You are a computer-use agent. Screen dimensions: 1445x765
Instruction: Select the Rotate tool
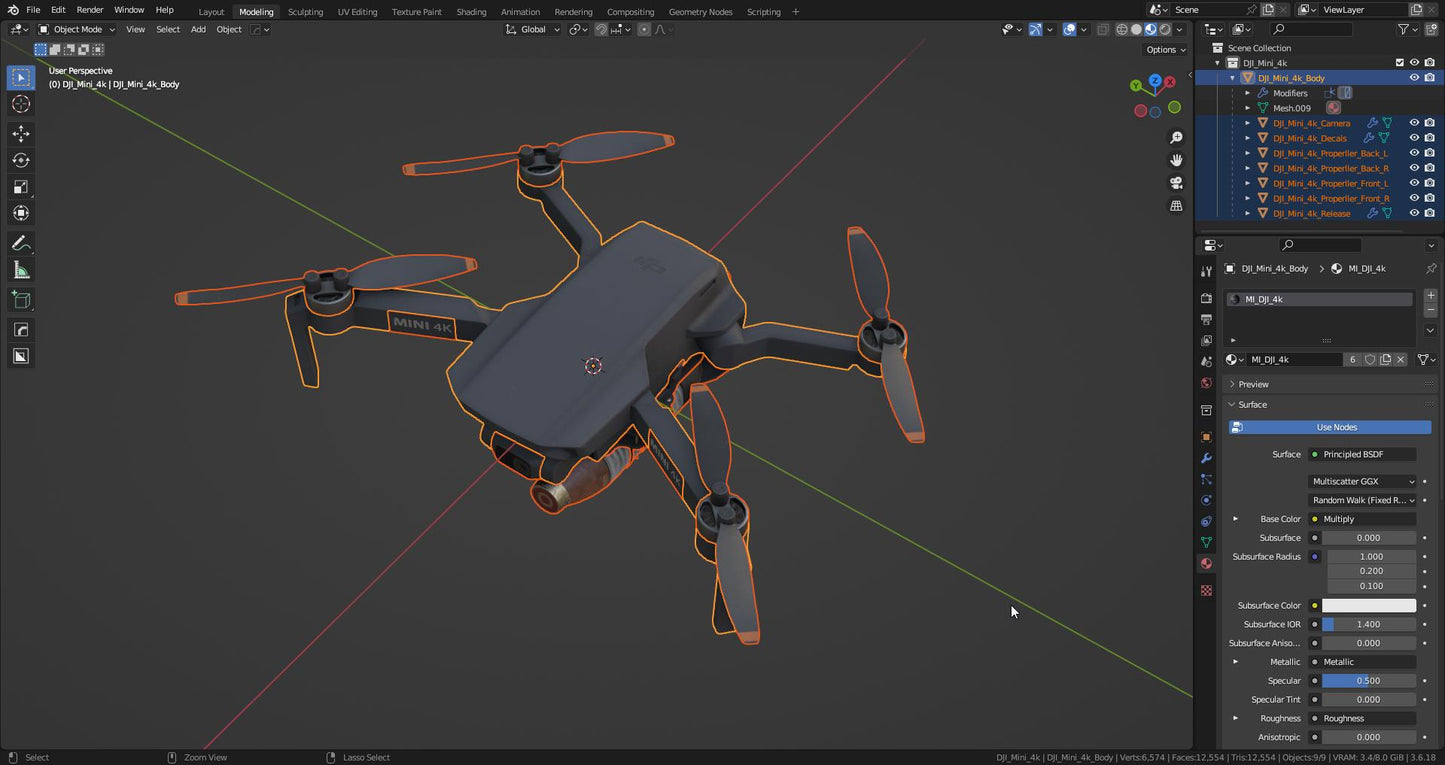pos(20,159)
